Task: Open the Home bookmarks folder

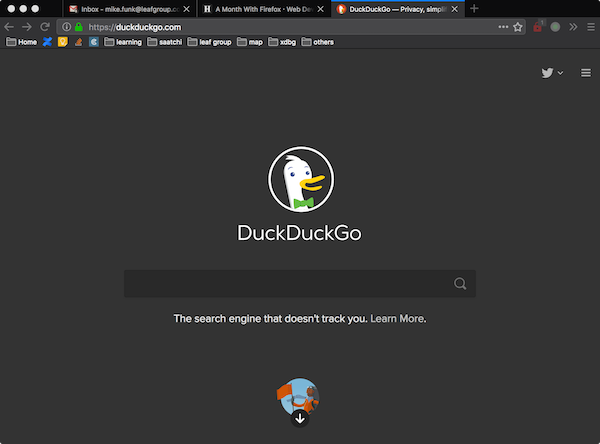Action: [x=22, y=42]
